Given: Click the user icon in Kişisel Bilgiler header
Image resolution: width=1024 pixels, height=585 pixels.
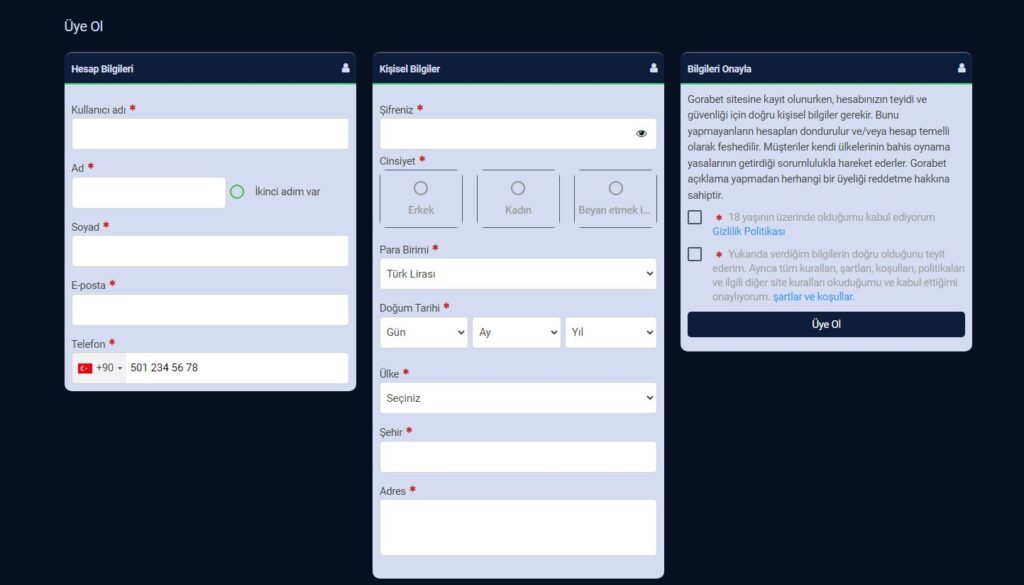Looking at the screenshot, I should coord(654,68).
